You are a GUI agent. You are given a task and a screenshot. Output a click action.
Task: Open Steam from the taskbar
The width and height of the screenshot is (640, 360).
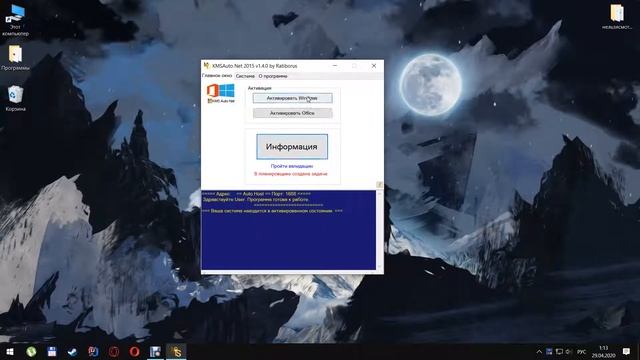click(x=72, y=351)
